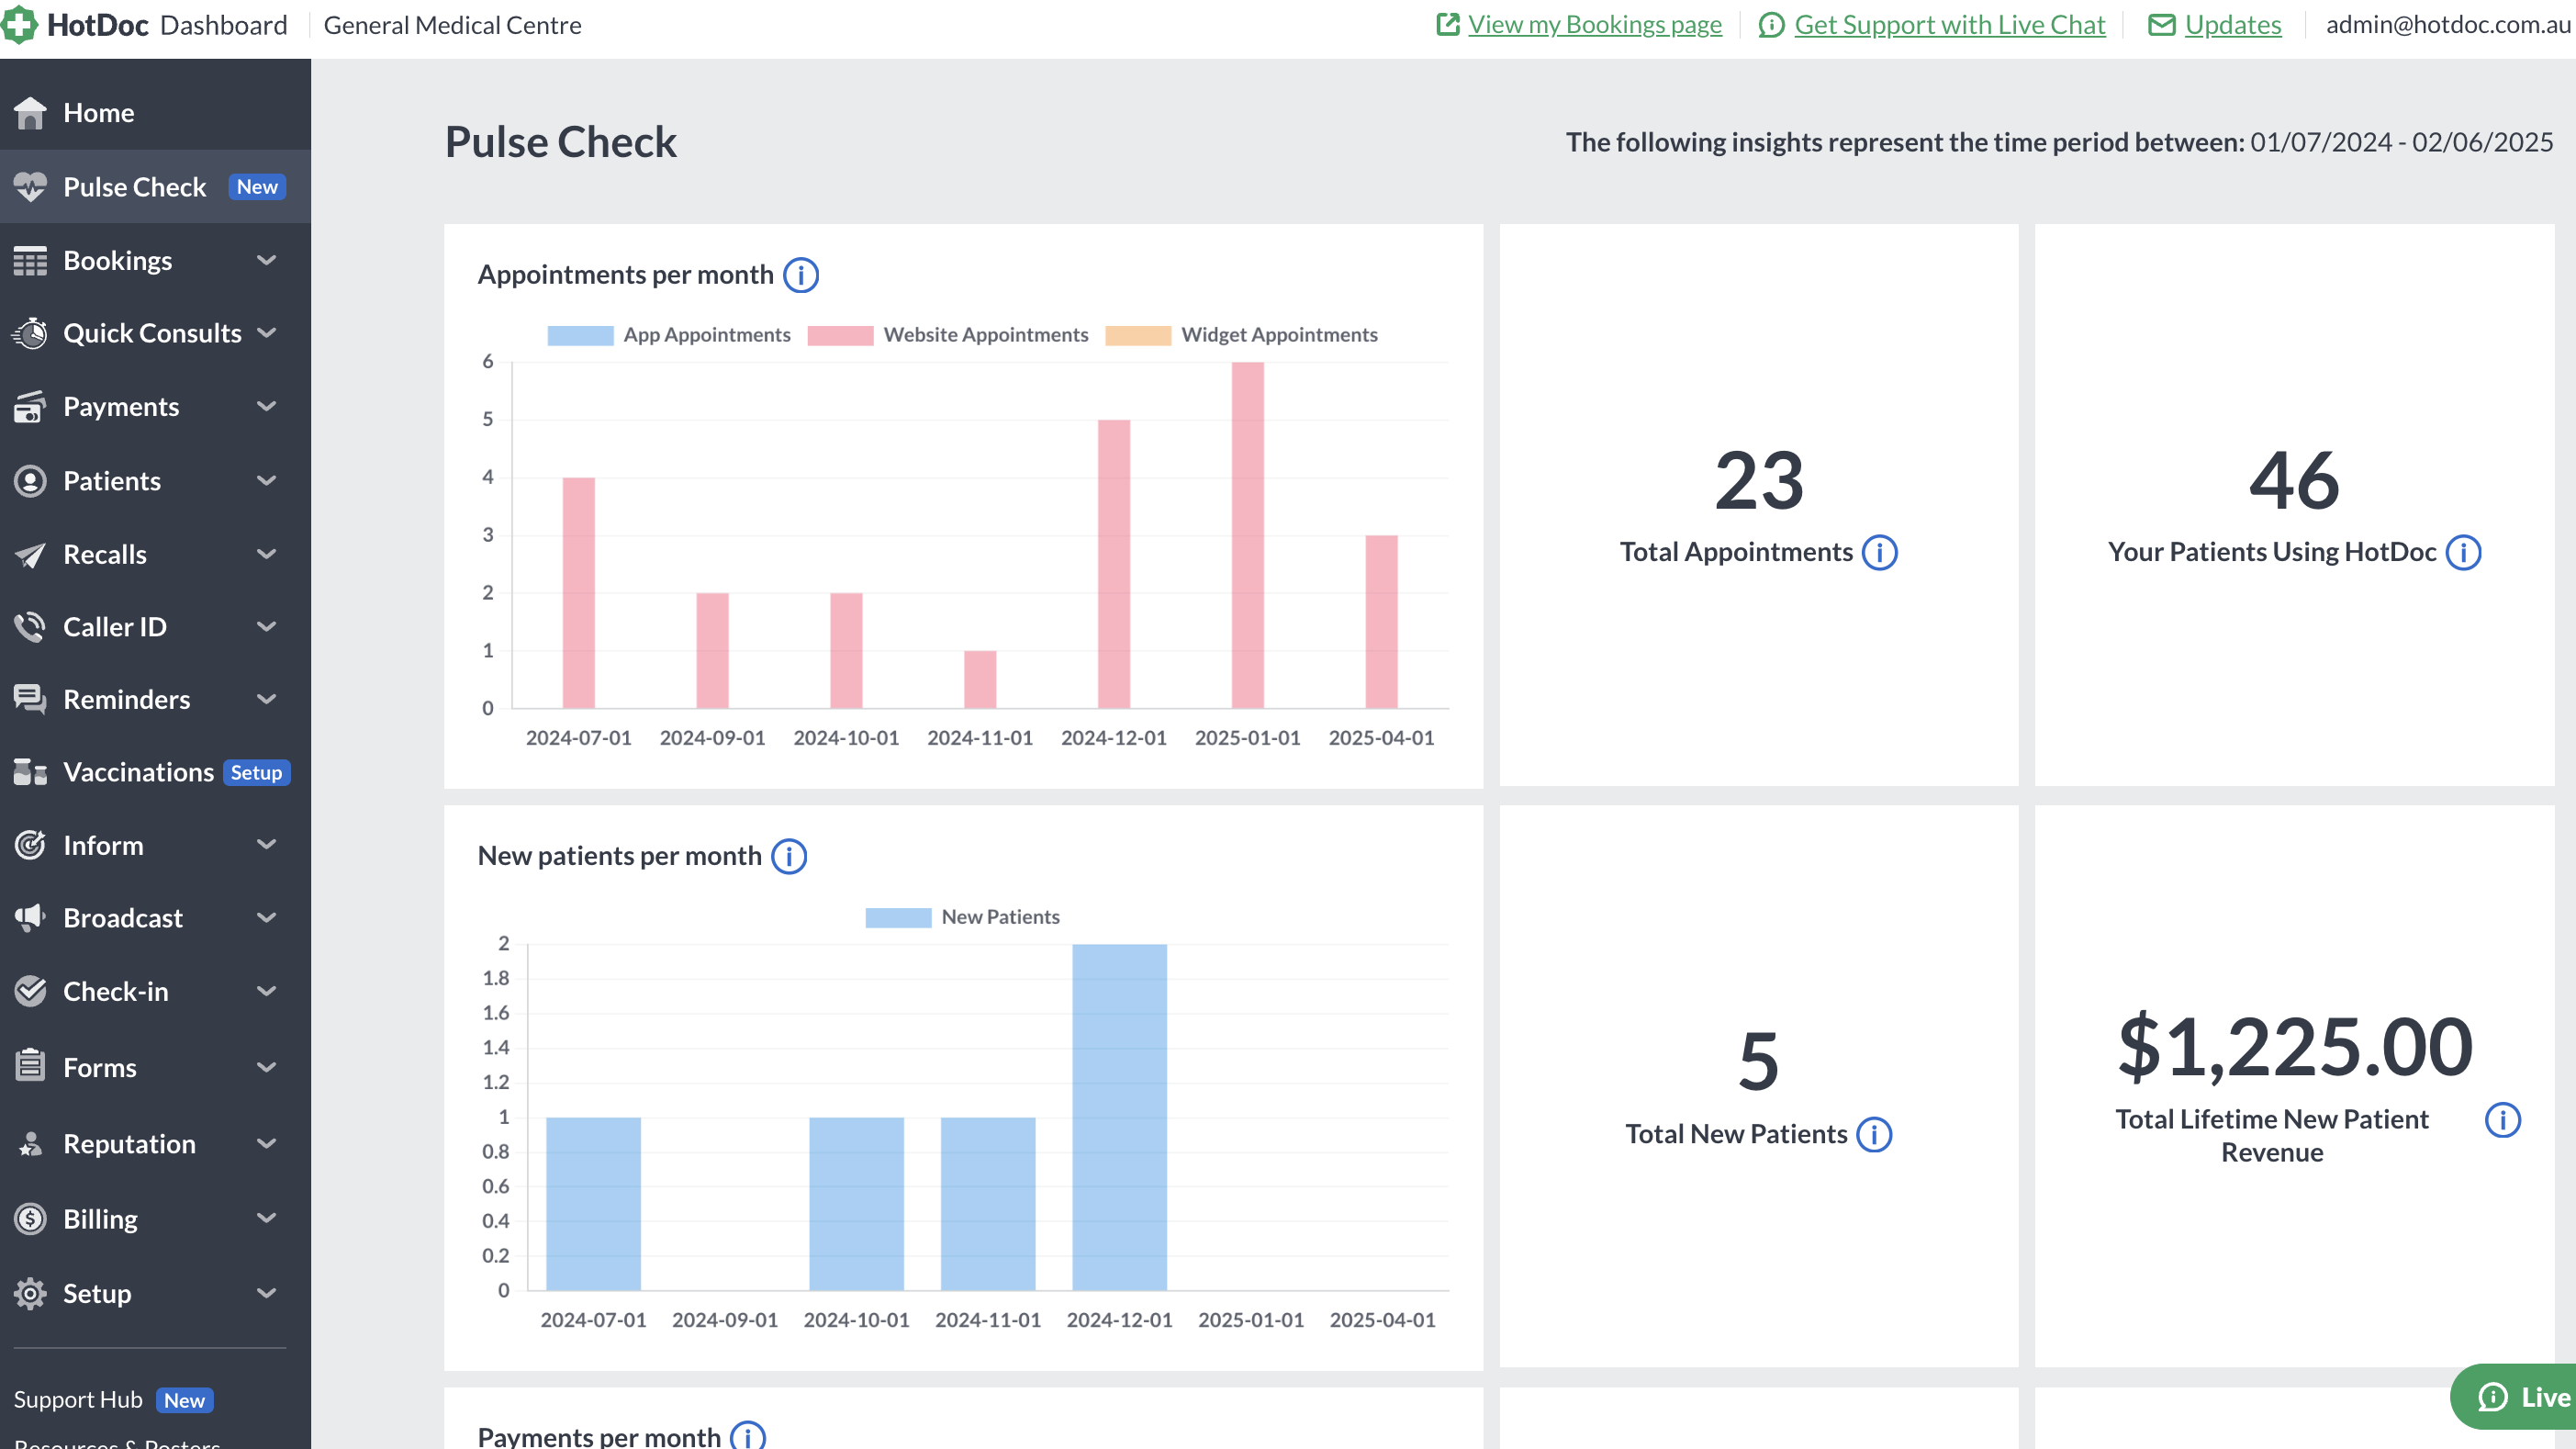Image resolution: width=2576 pixels, height=1449 pixels.
Task: Toggle Website Appointments legend in chart
Action: [x=947, y=335]
